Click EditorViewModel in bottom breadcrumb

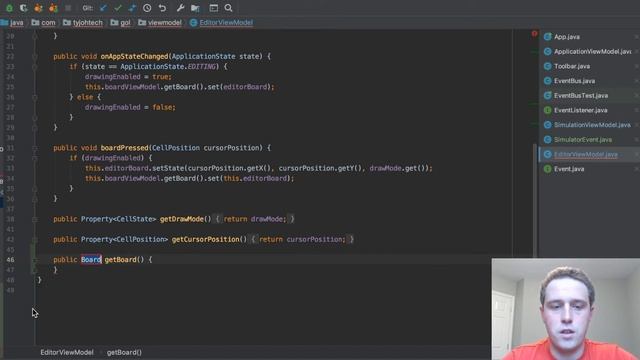click(x=67, y=352)
